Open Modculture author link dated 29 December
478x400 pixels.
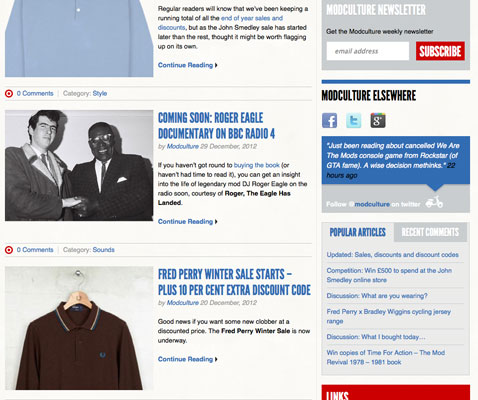[x=183, y=146]
